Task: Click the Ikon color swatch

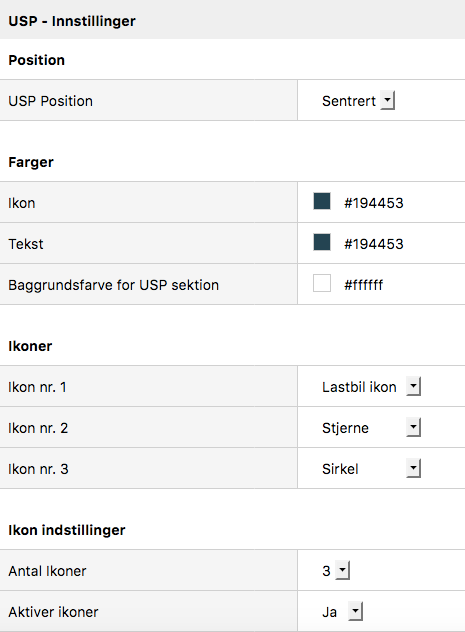Action: (322, 202)
